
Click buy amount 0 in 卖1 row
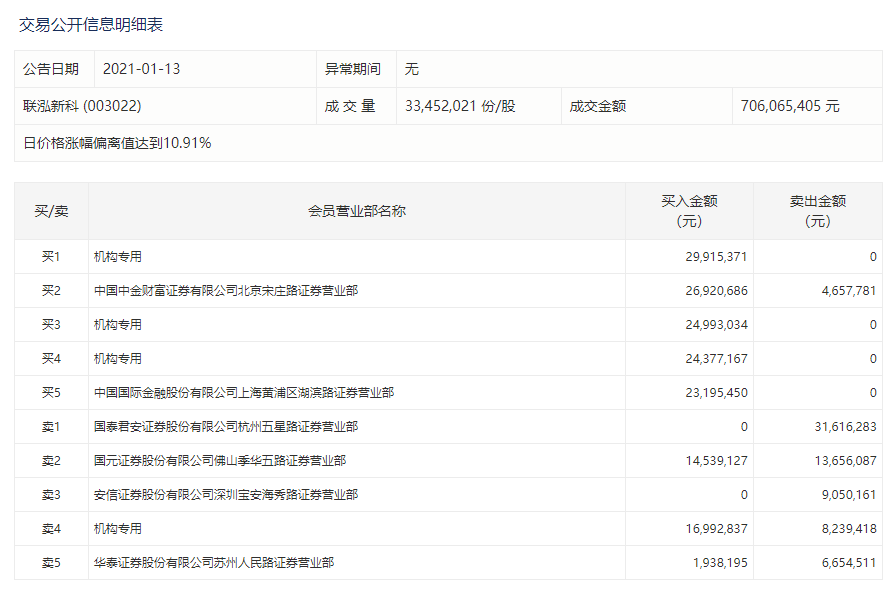pos(744,427)
